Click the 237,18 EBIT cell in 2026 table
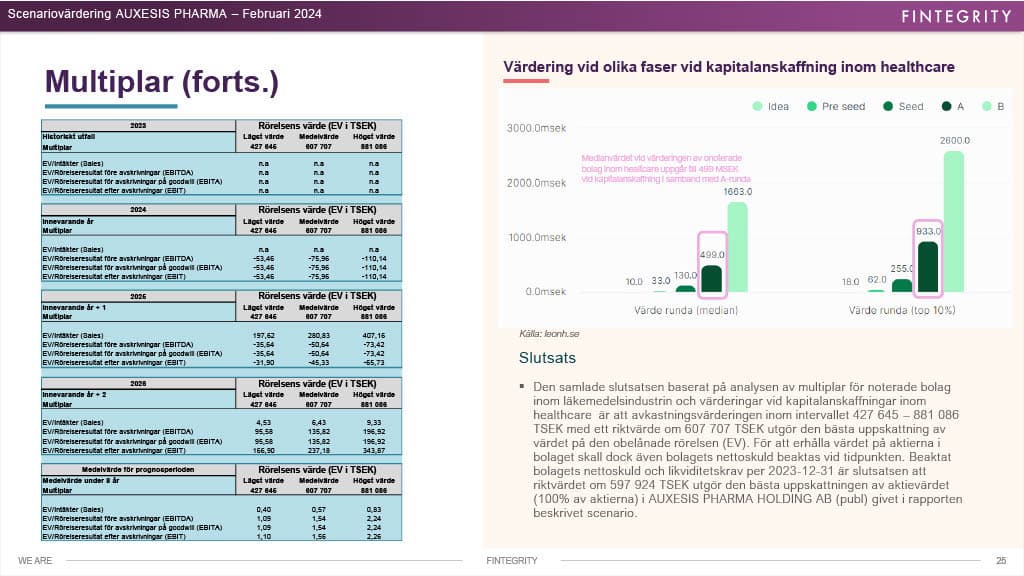Viewport: 1024px width, 576px height. tap(319, 451)
